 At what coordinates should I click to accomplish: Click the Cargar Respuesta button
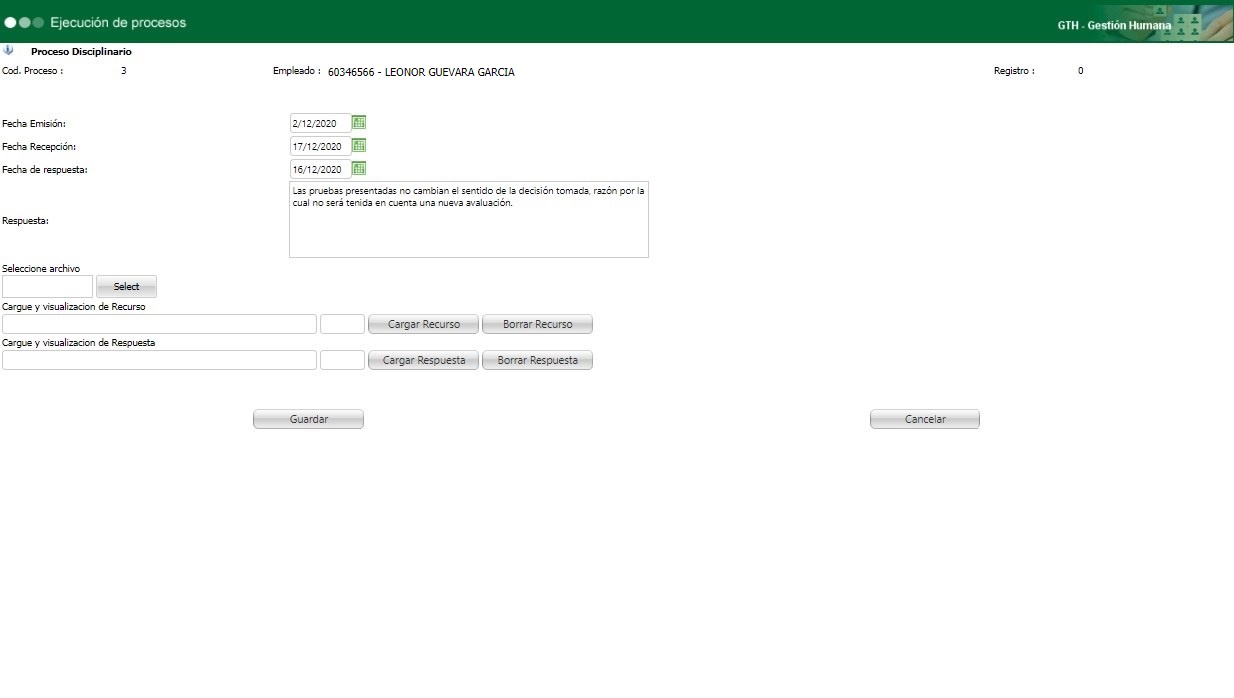coord(424,360)
